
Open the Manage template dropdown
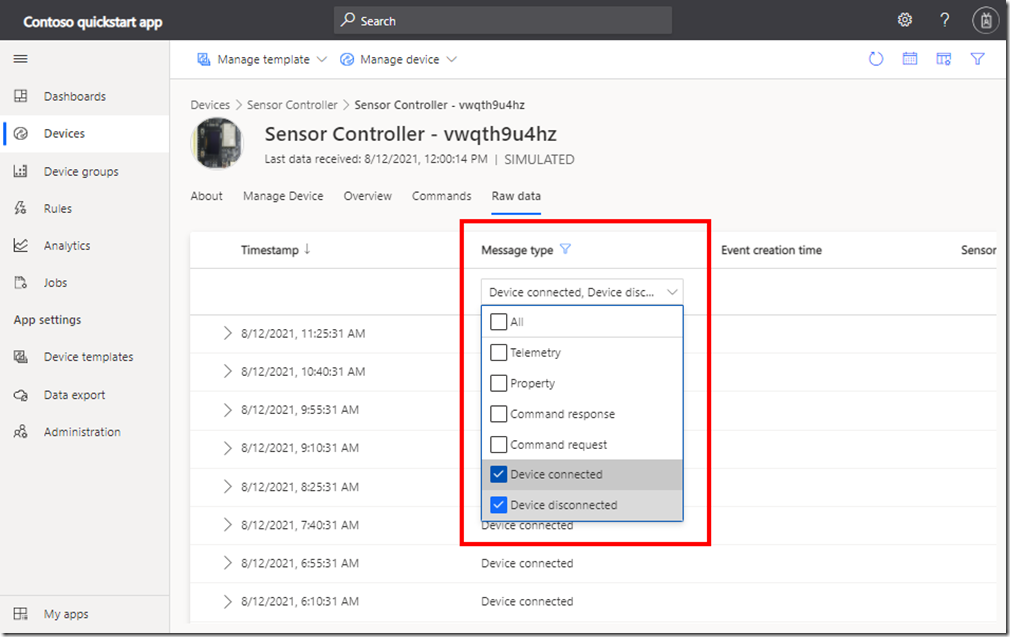click(262, 59)
